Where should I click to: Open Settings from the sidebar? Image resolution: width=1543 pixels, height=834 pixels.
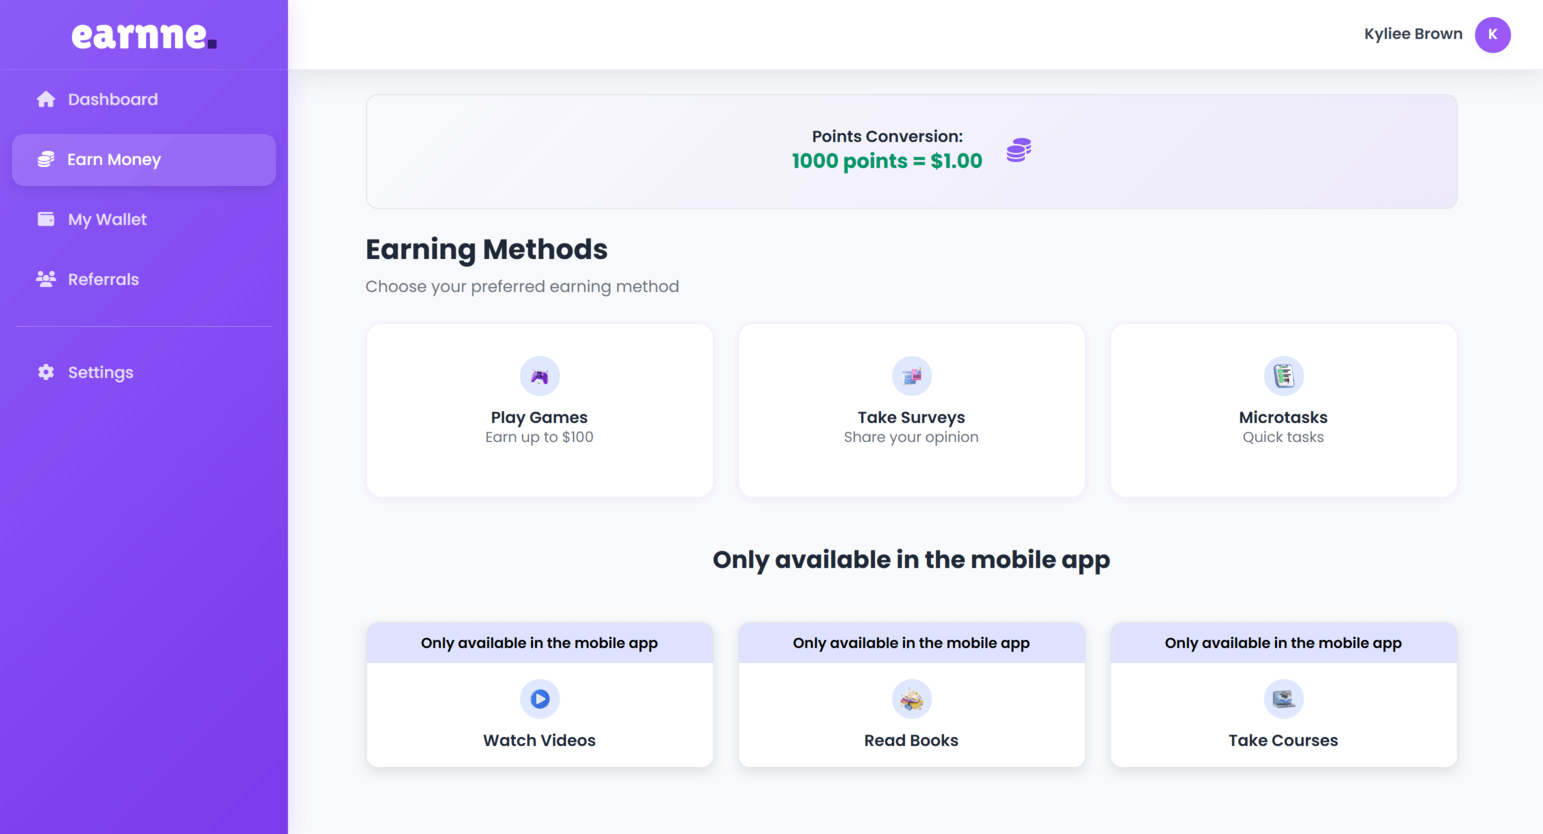point(100,372)
